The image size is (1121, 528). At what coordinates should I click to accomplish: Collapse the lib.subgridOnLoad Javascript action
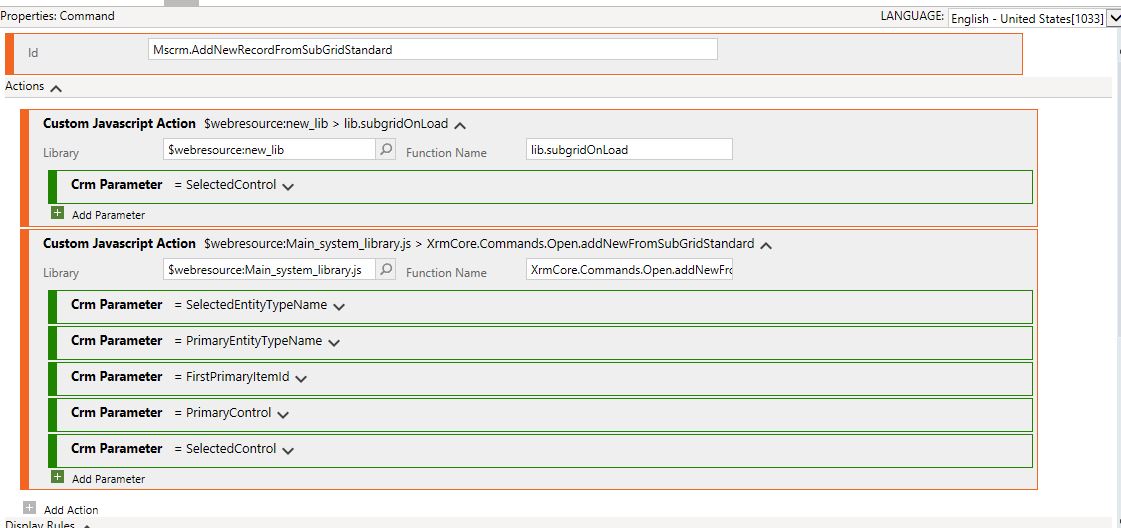460,125
